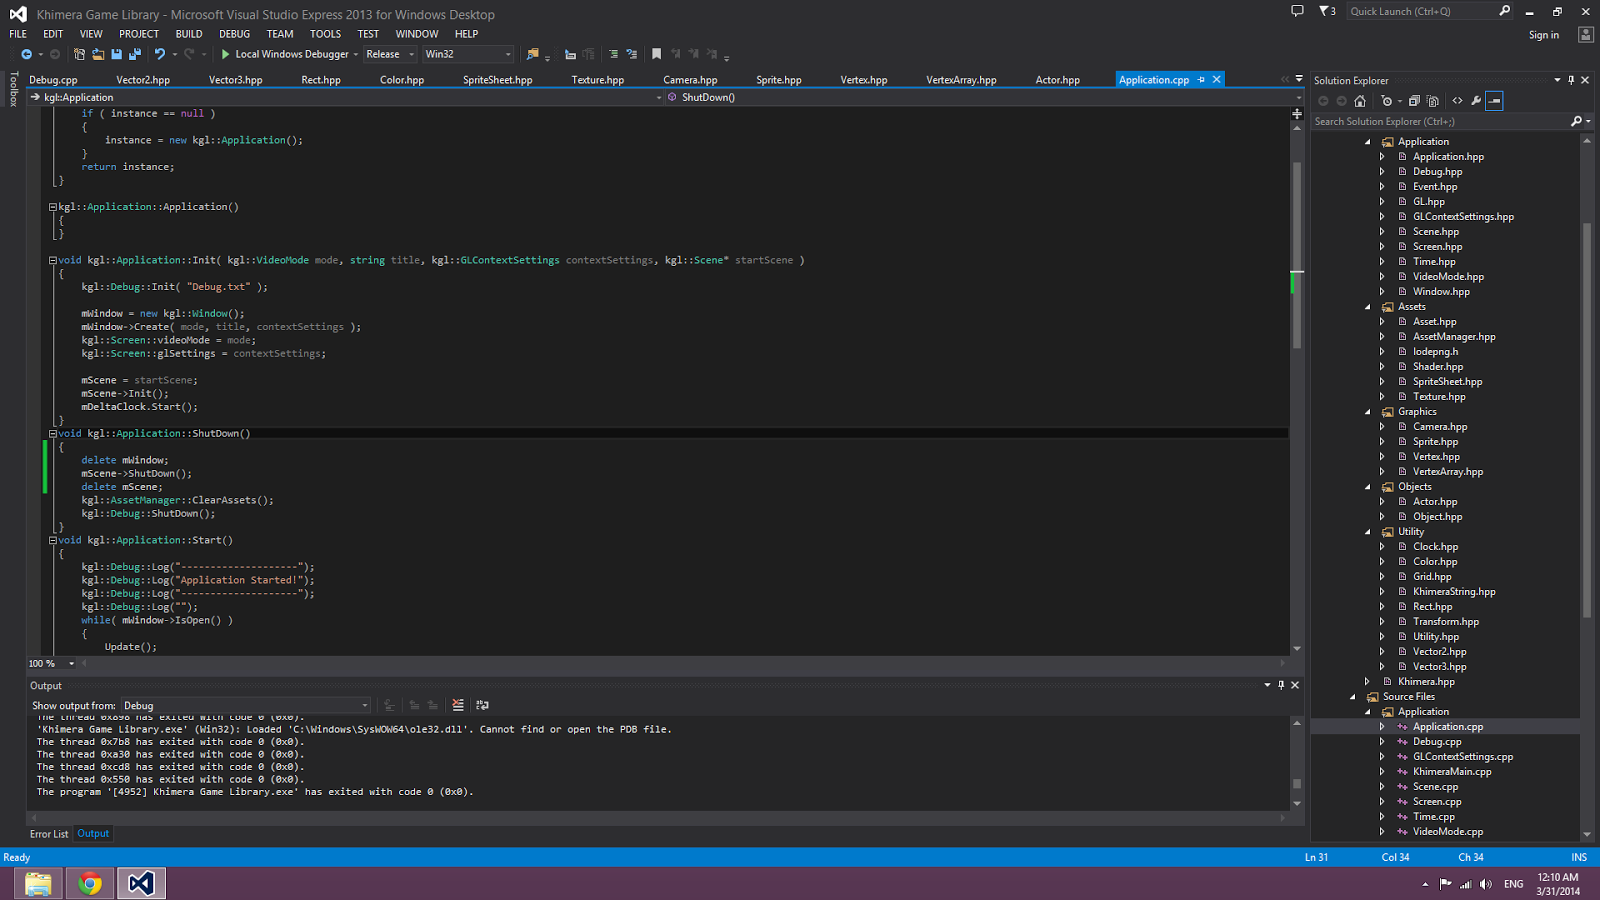
Task: Open Google Chrome from the taskbar
Action: click(90, 883)
